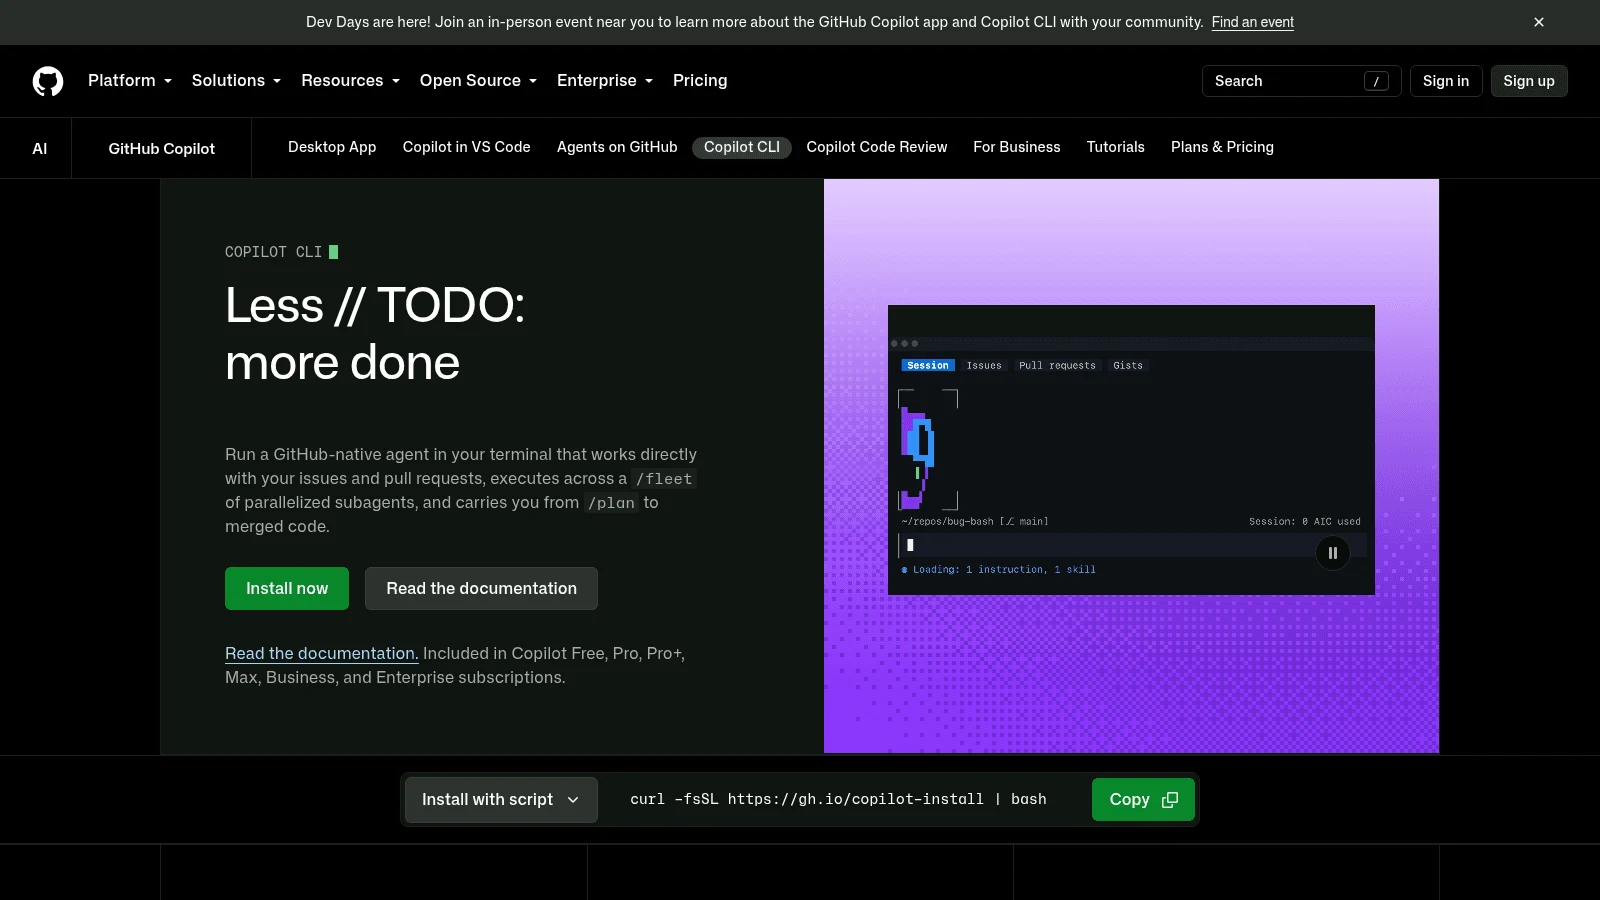Dismiss the Dev Days announcement banner
This screenshot has width=1600, height=900.
(x=1539, y=22)
